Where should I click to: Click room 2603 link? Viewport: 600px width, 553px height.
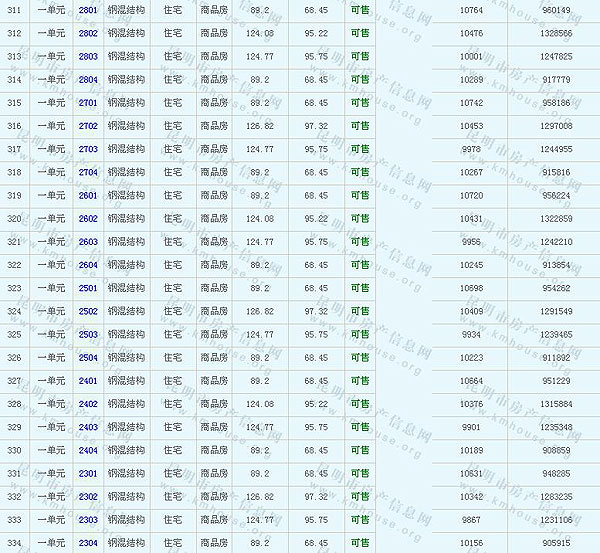[x=88, y=241]
